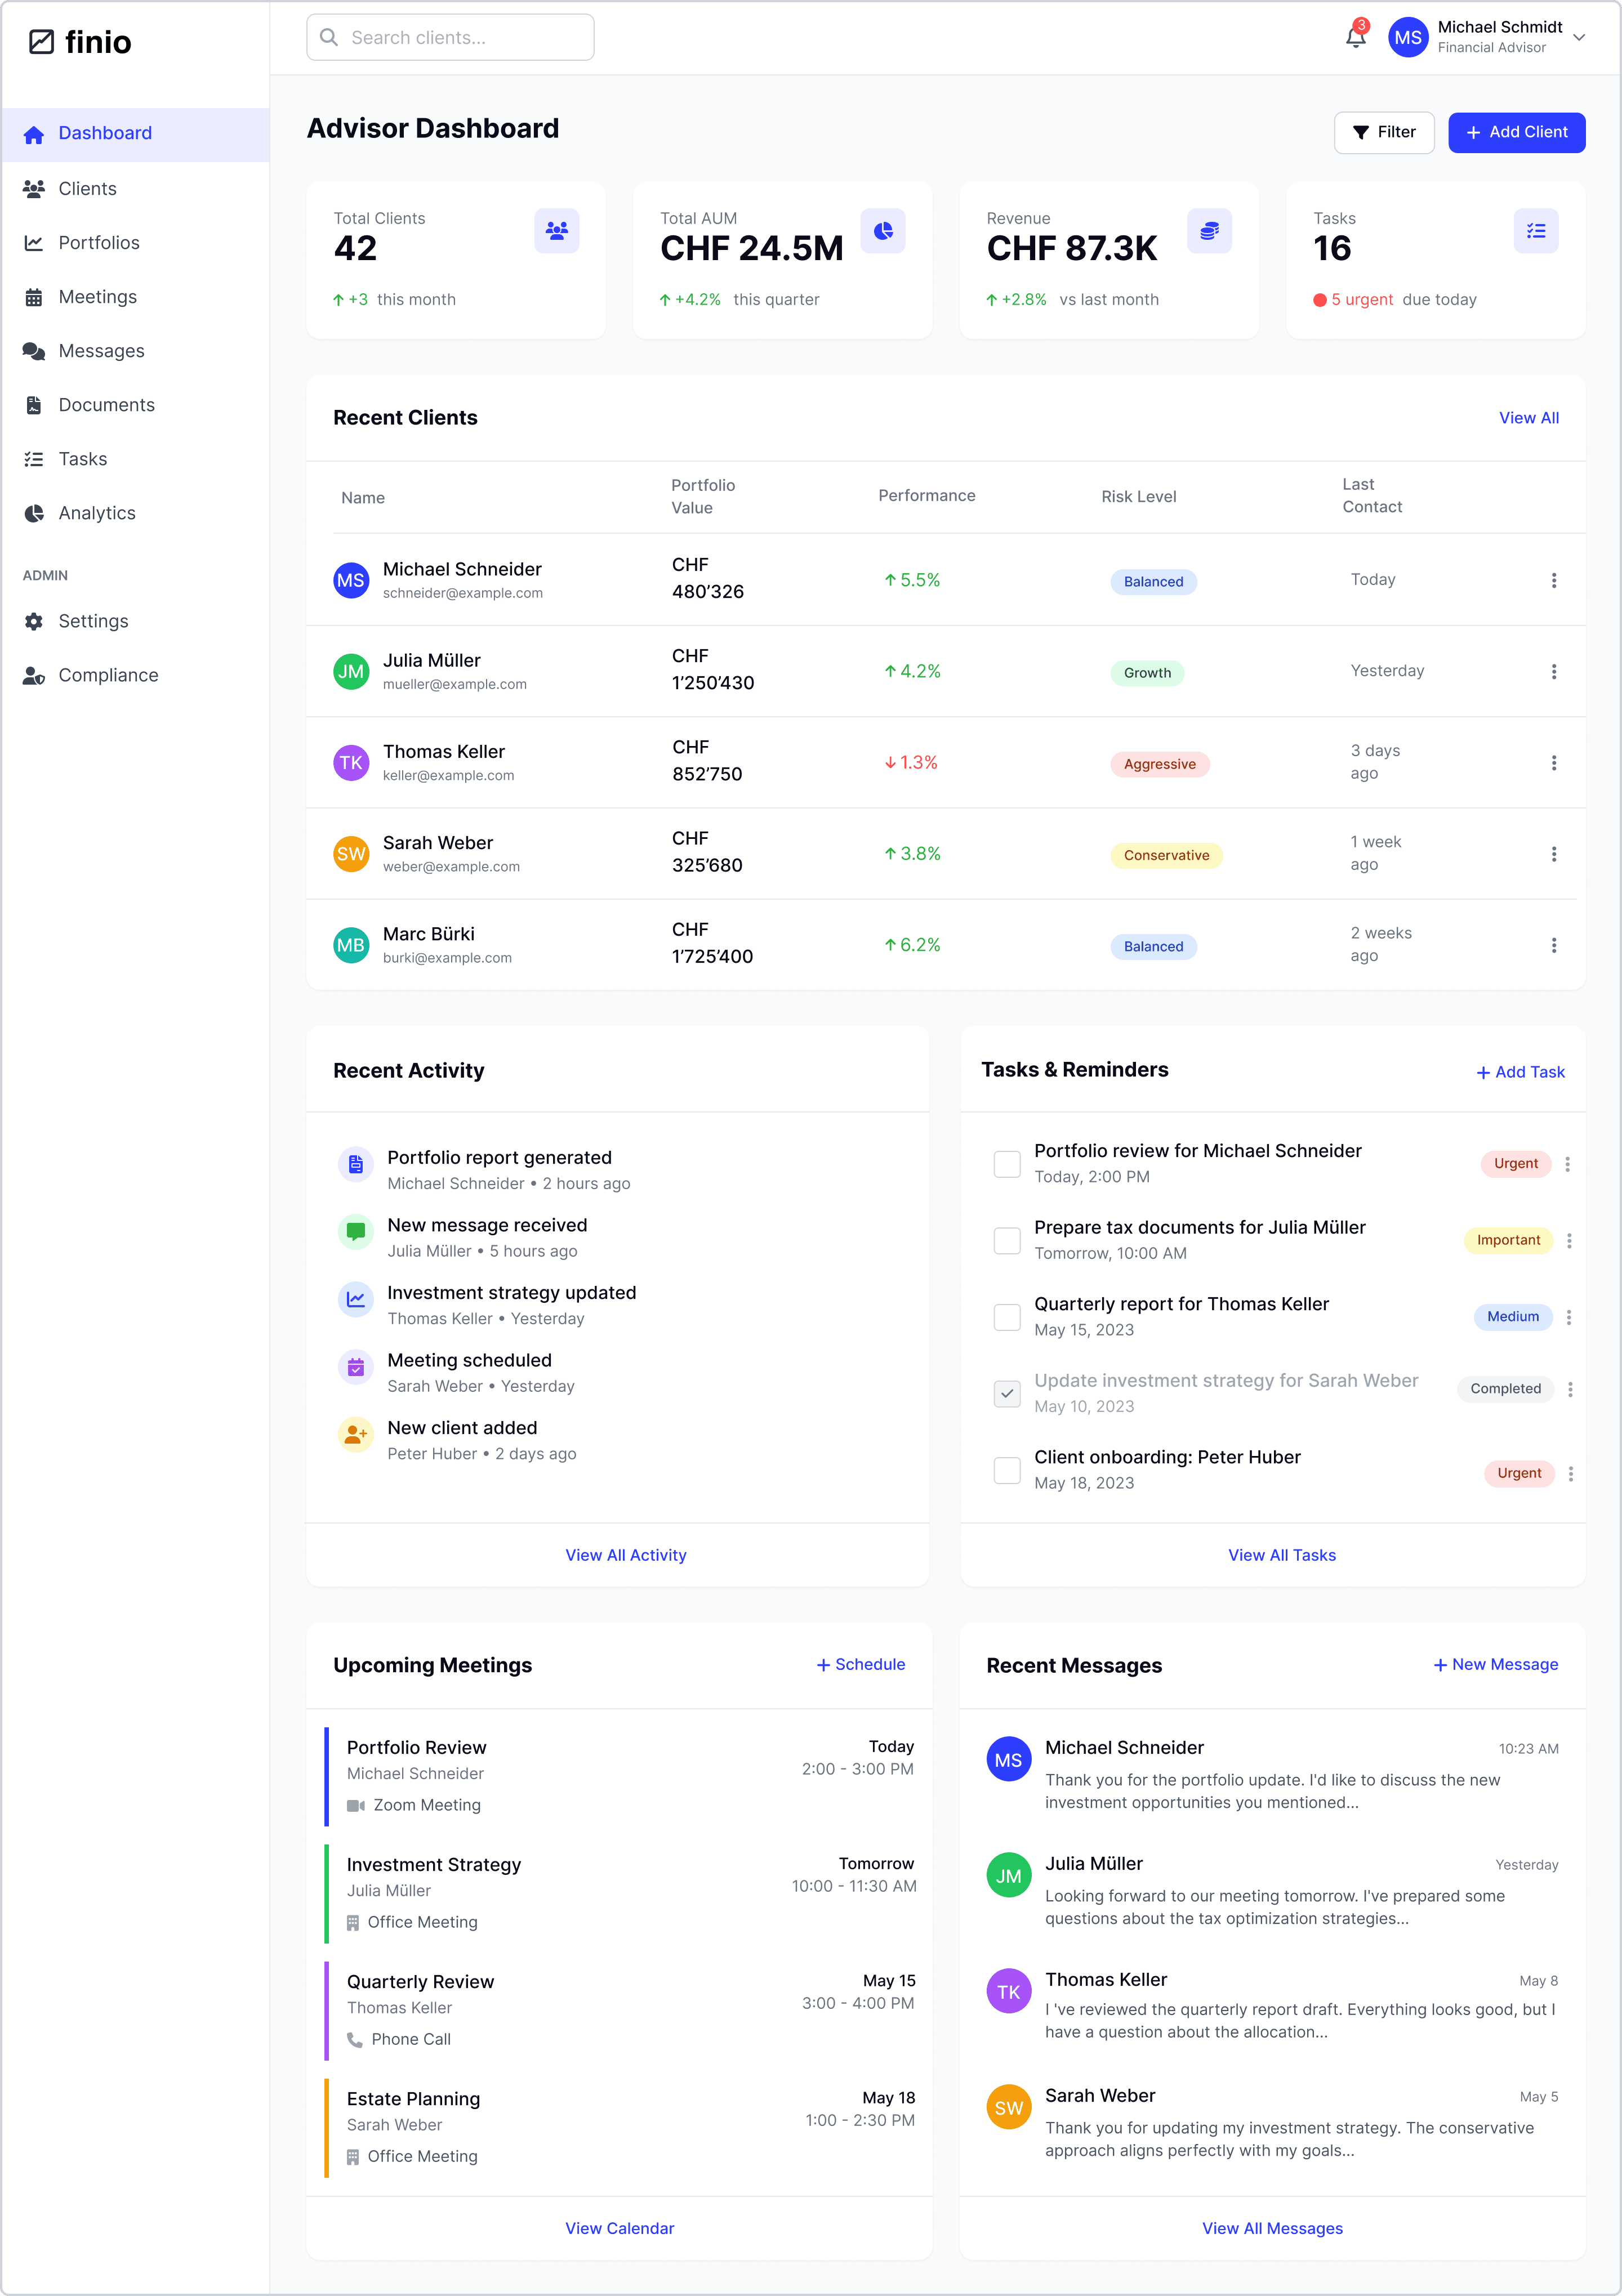Open View All Tasks link
This screenshot has height=2296, width=1622.
pos(1282,1555)
